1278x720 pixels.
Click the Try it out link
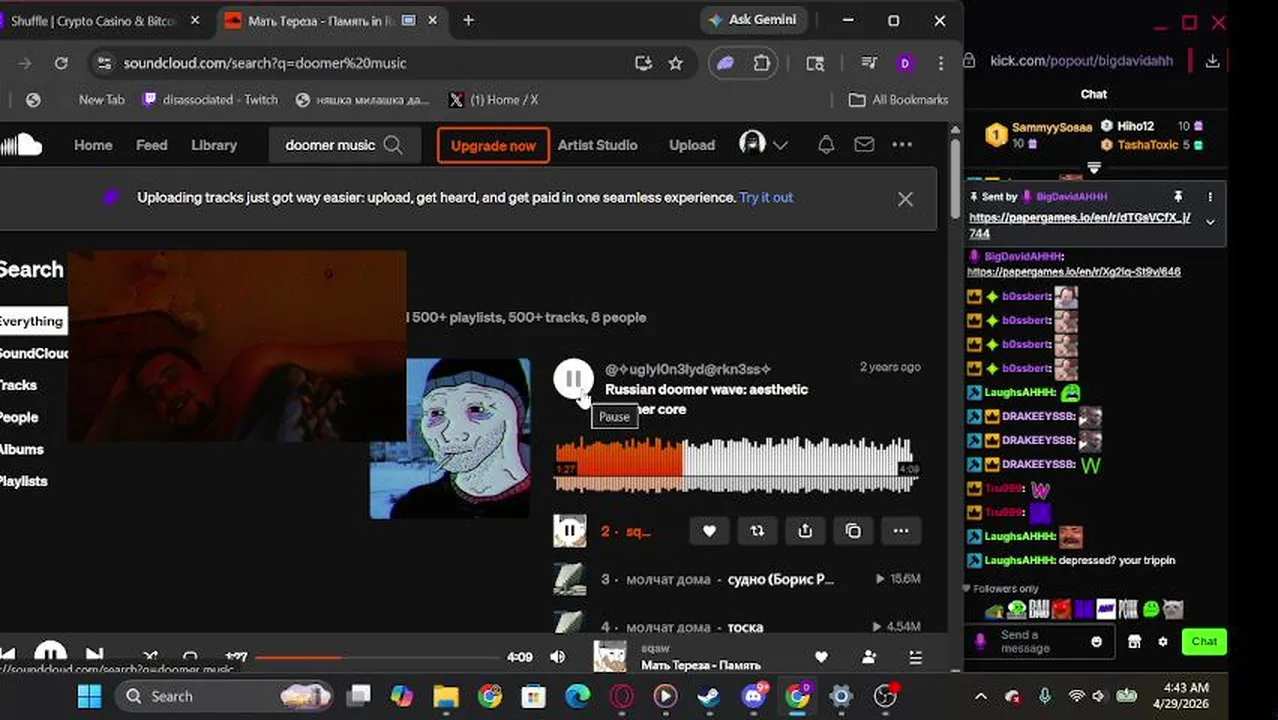[766, 198]
